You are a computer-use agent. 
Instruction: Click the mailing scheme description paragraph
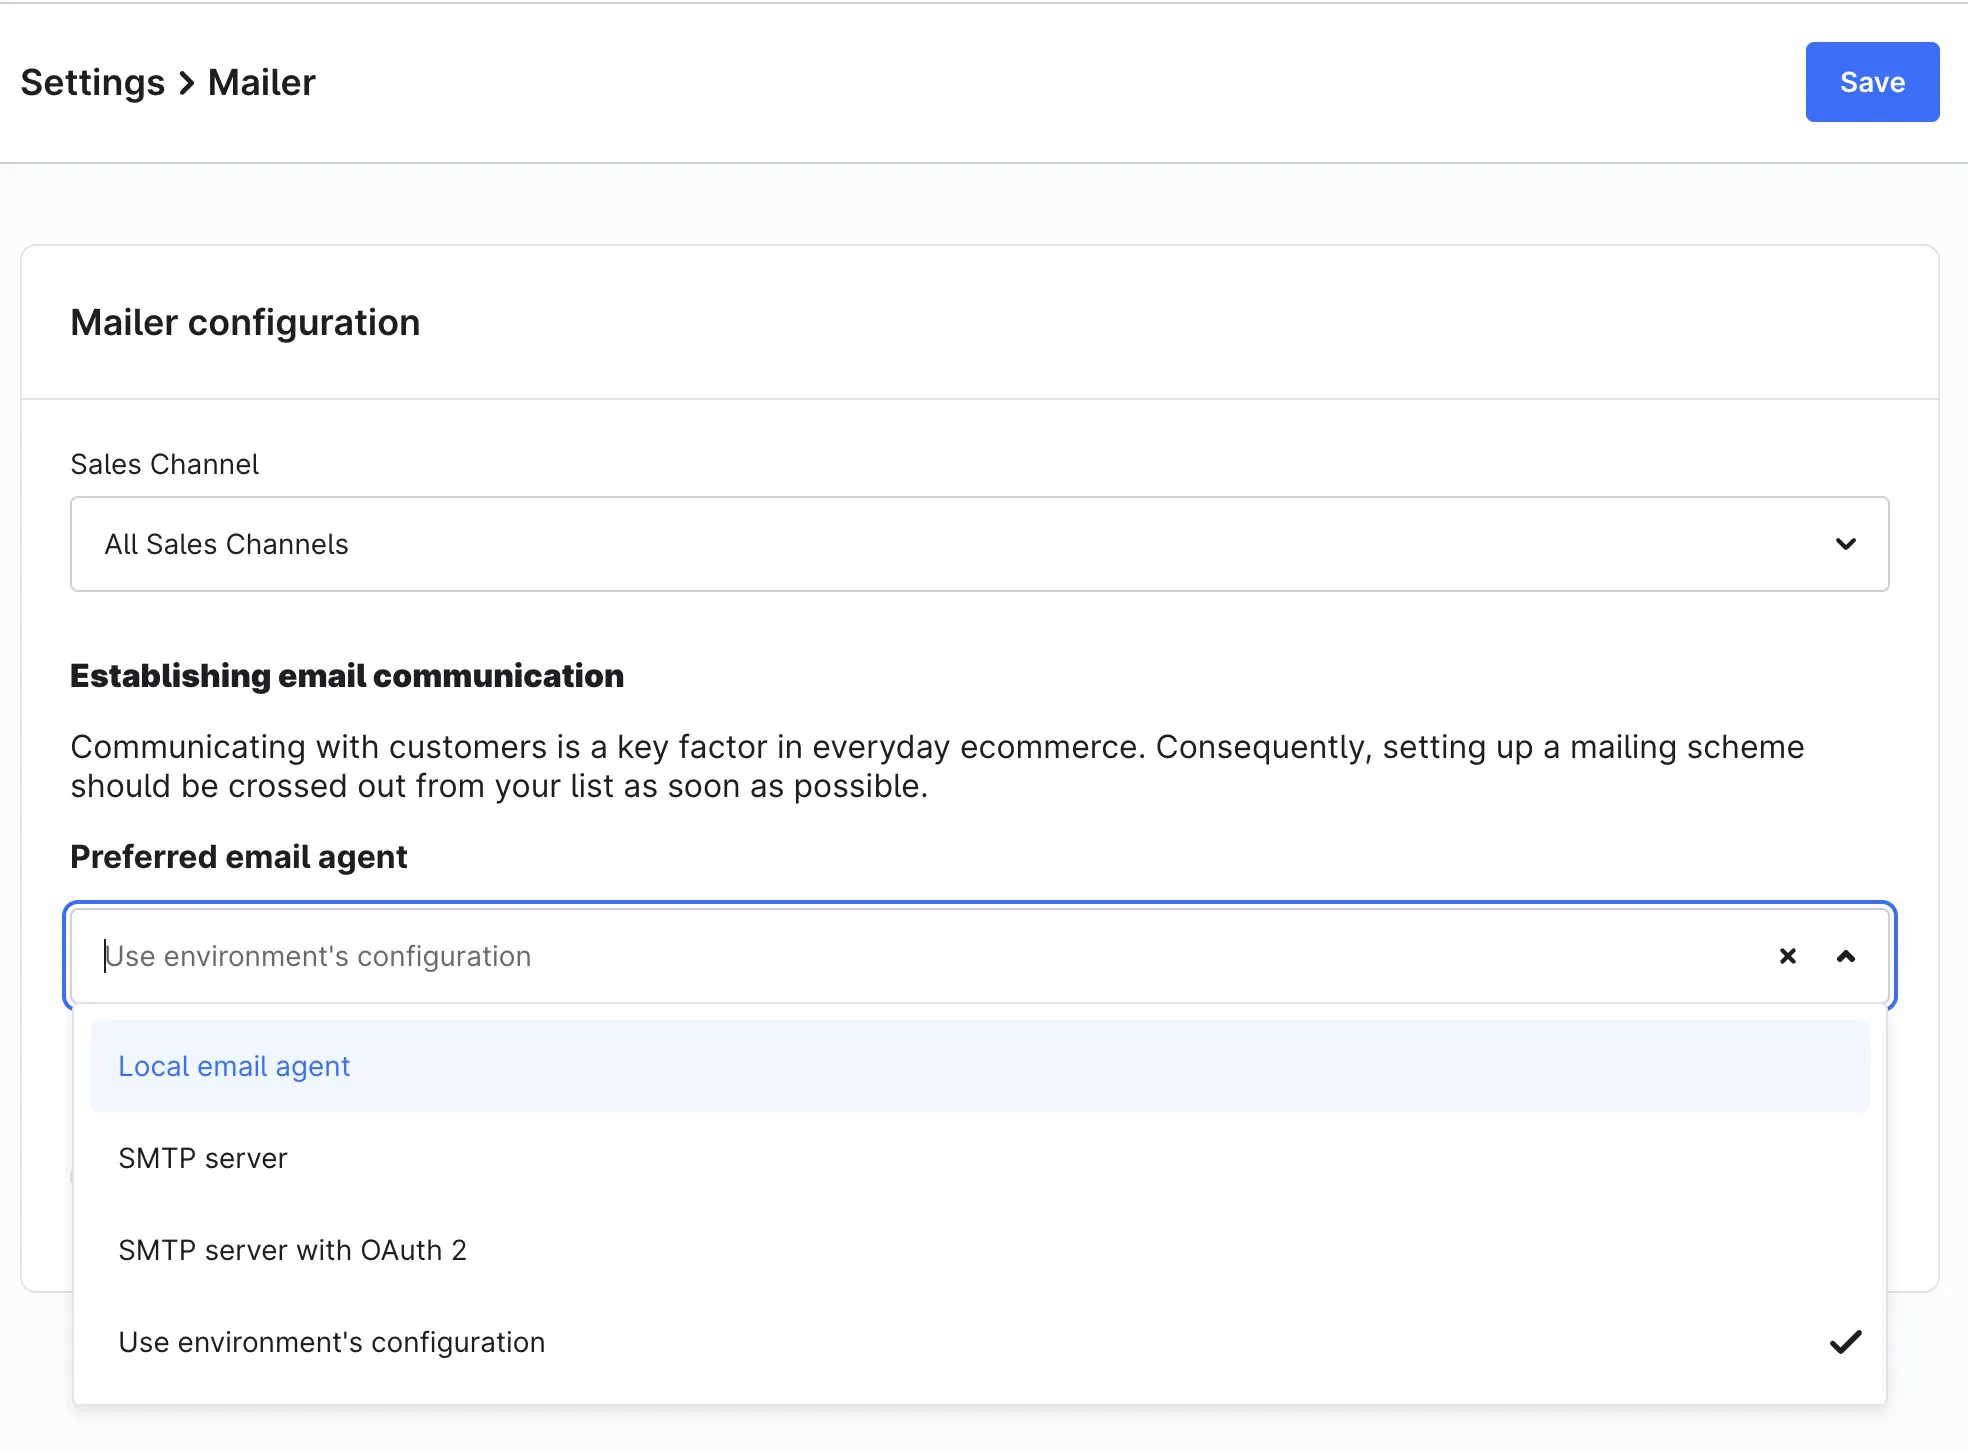point(936,766)
